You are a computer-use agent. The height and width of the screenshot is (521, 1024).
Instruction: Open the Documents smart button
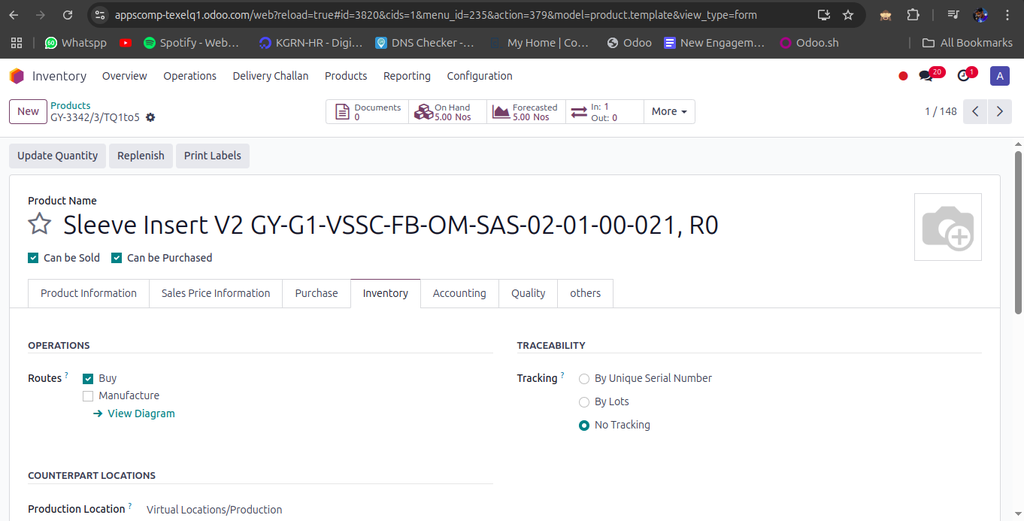[366, 112]
